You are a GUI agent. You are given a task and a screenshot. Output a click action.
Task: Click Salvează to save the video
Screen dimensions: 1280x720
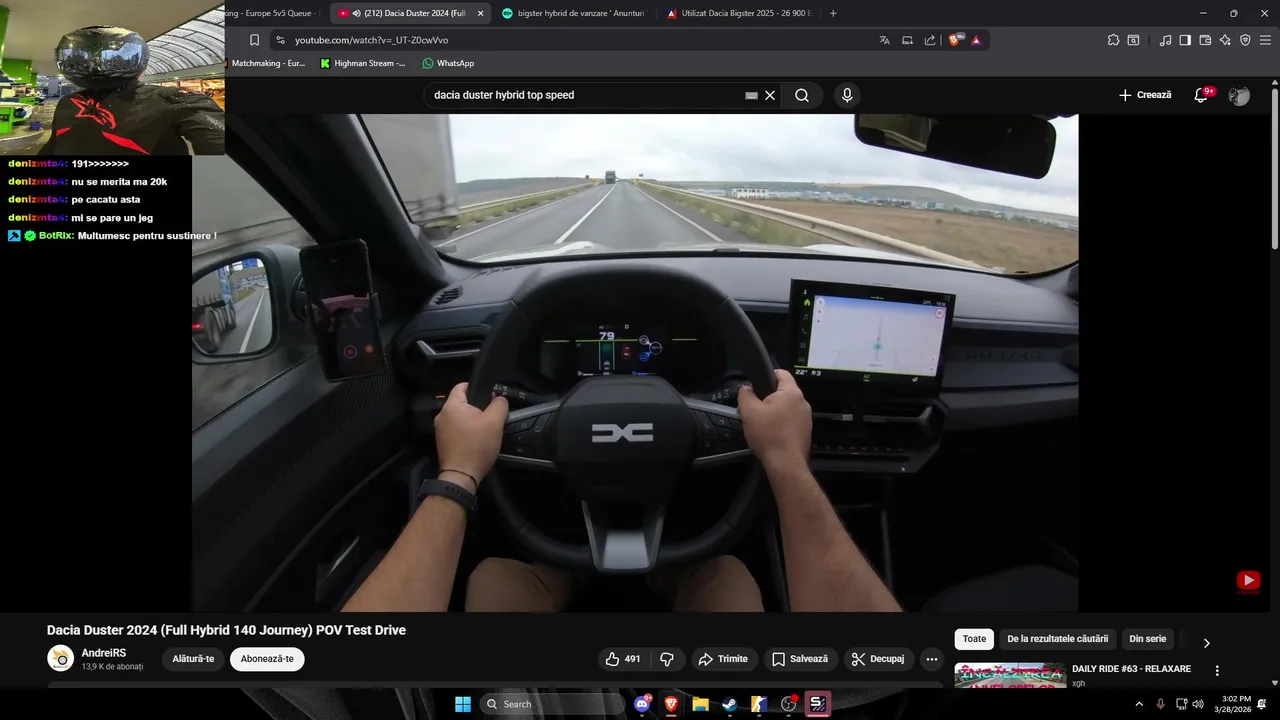800,659
